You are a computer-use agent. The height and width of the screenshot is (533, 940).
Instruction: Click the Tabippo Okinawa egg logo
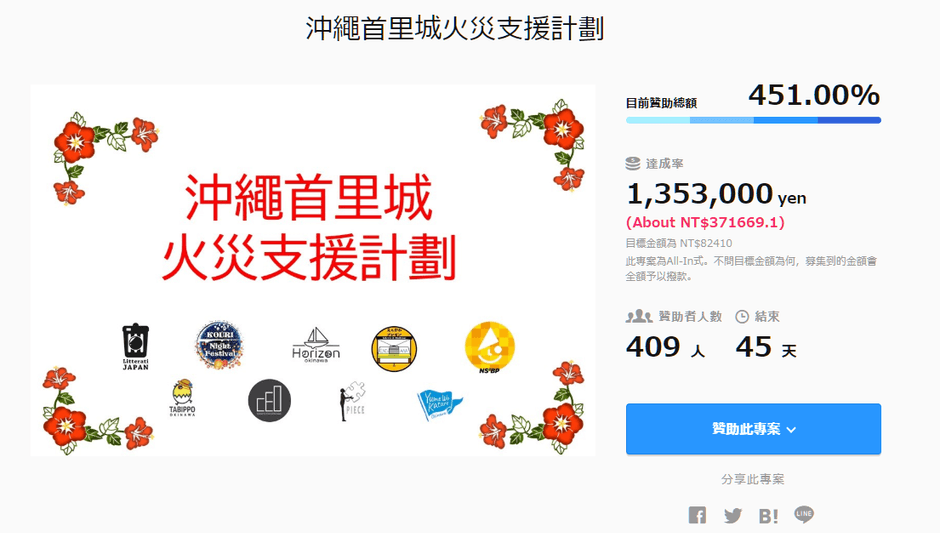pyautogui.click(x=182, y=398)
